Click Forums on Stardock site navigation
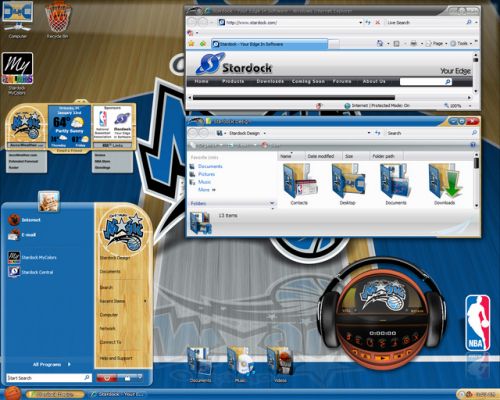The width and height of the screenshot is (500, 400). 342,81
